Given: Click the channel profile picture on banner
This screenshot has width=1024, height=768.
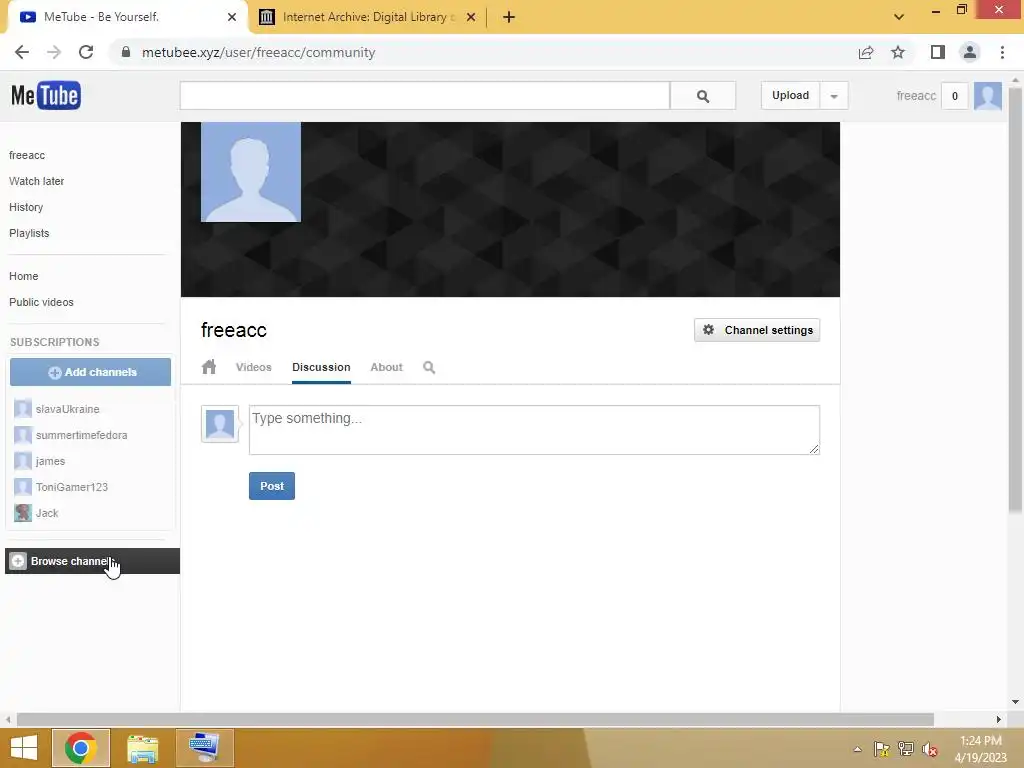Looking at the screenshot, I should [x=251, y=172].
